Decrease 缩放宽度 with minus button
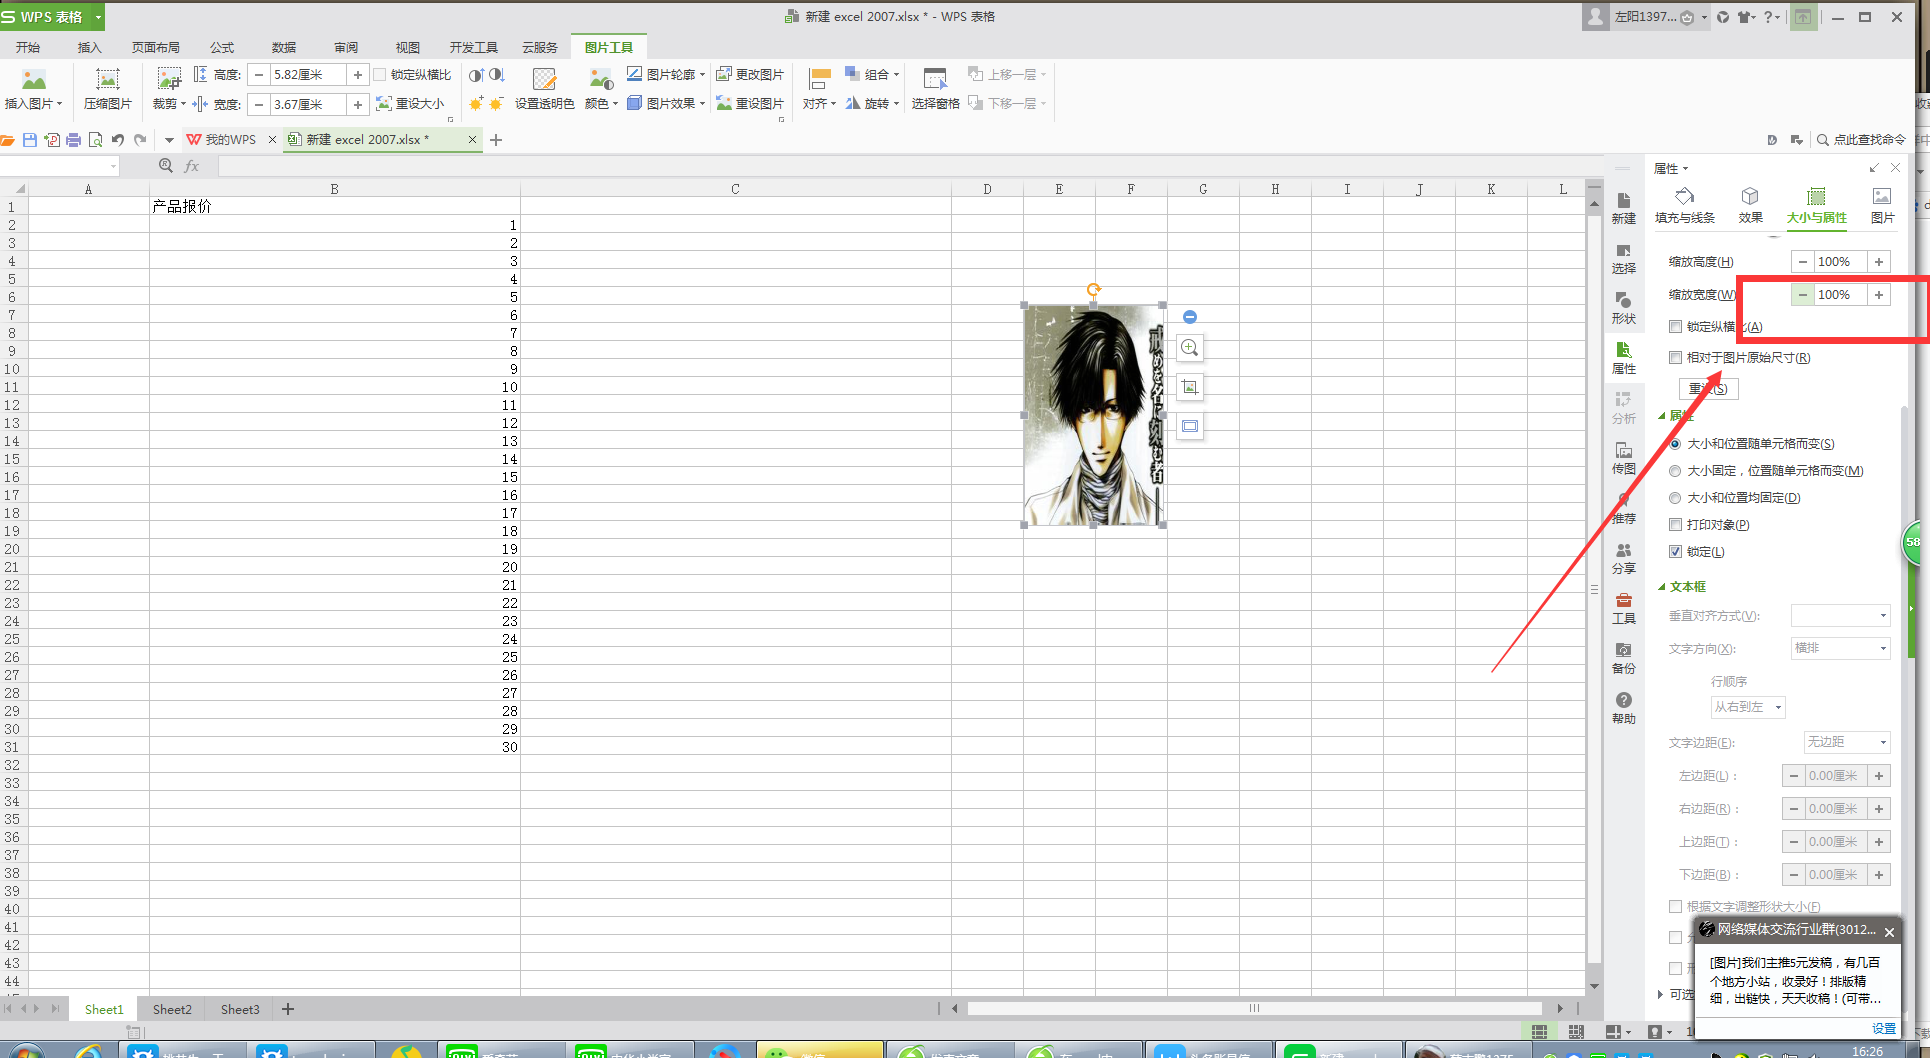 point(1802,295)
